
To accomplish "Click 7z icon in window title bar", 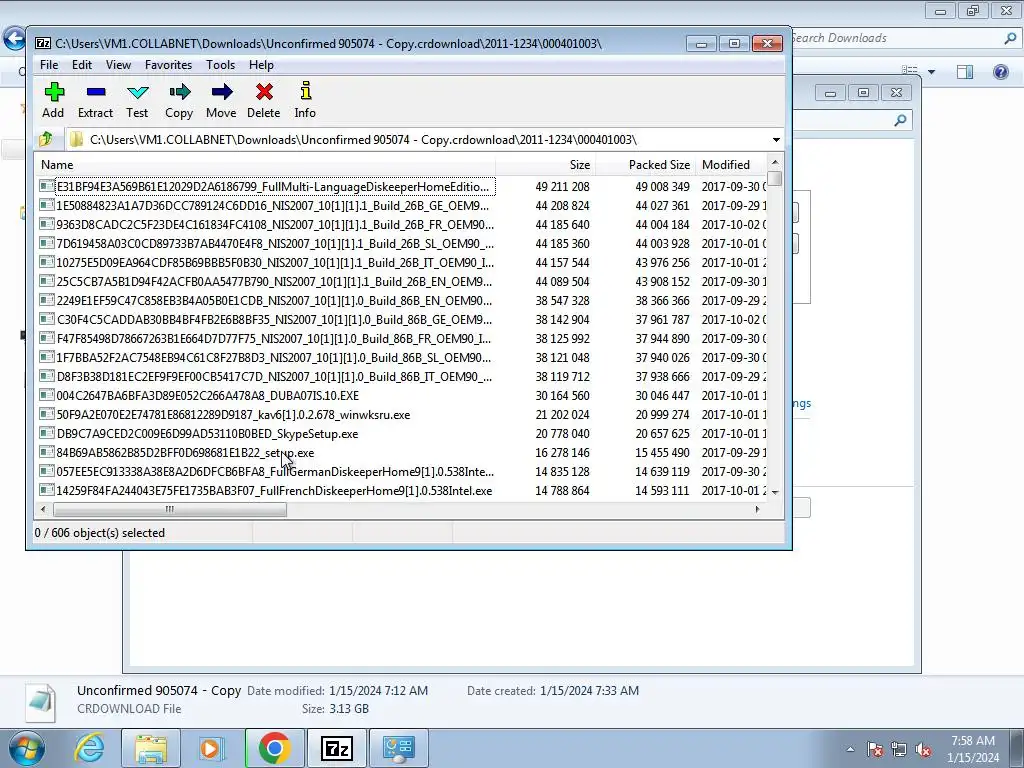I will click(x=43, y=43).
